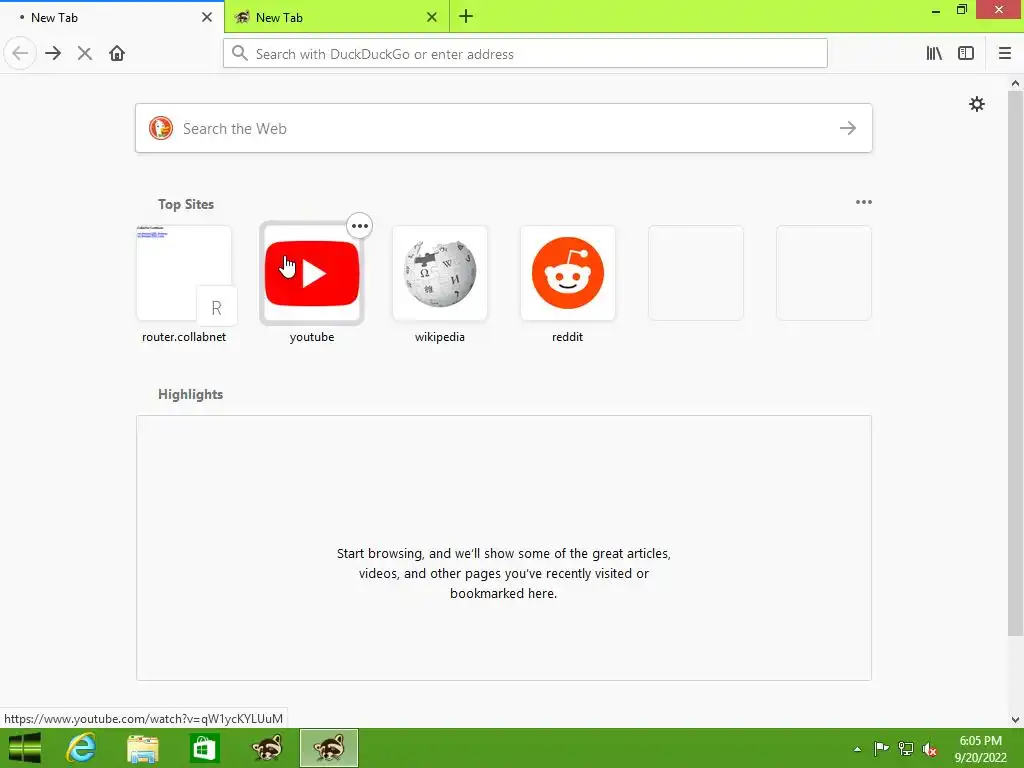The height and width of the screenshot is (768, 1024).
Task: Click the reddit label under tile
Action: (x=568, y=337)
